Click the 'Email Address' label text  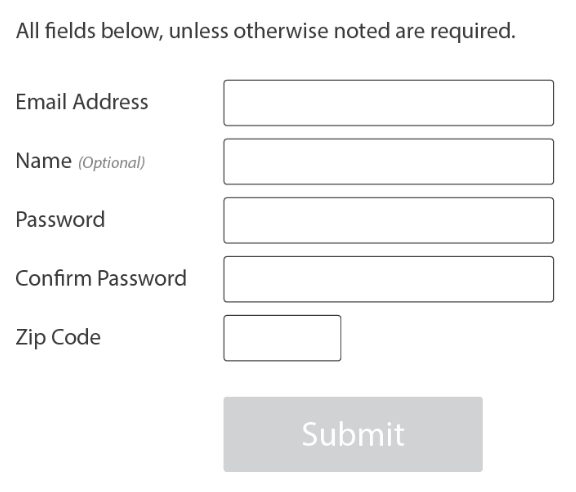pyautogui.click(x=82, y=102)
